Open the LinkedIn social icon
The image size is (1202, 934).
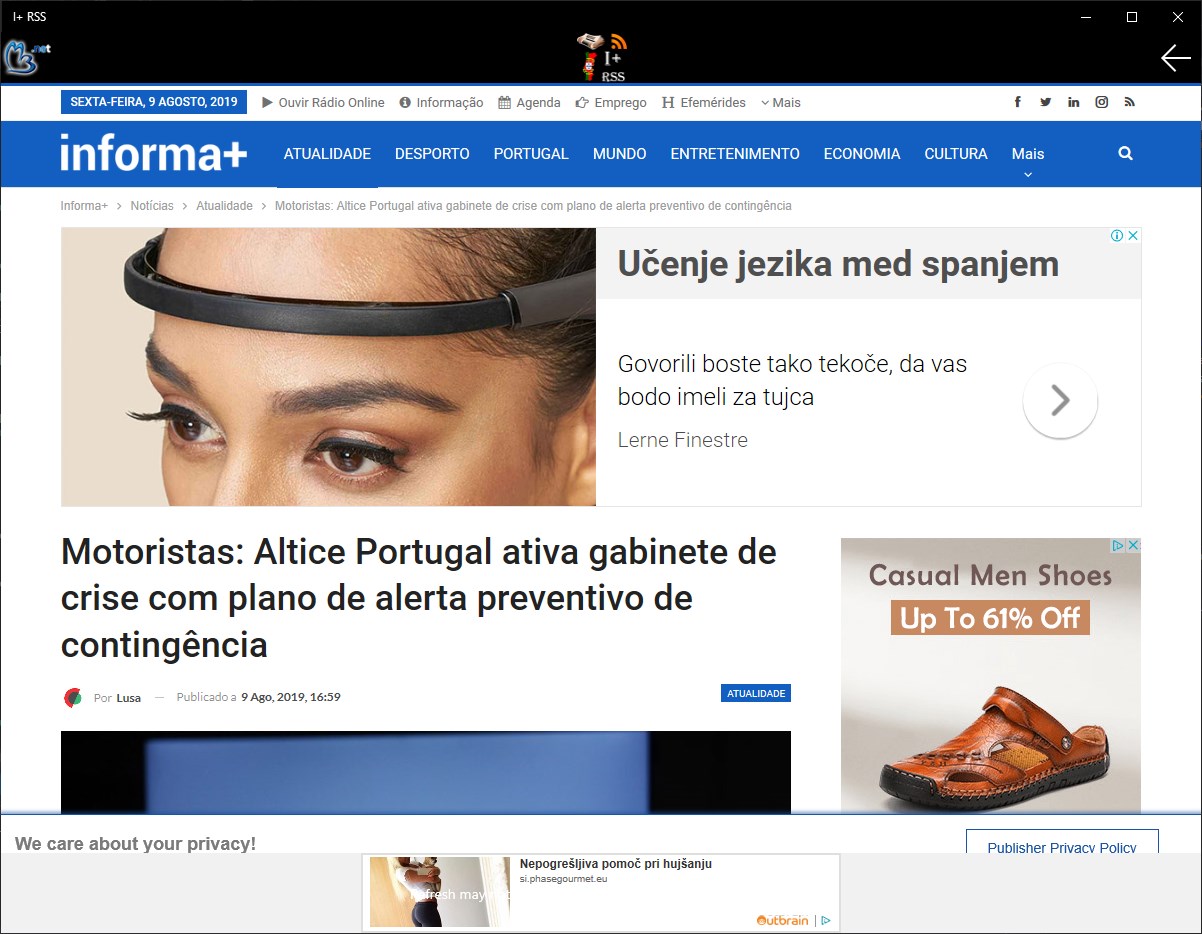tap(1074, 102)
